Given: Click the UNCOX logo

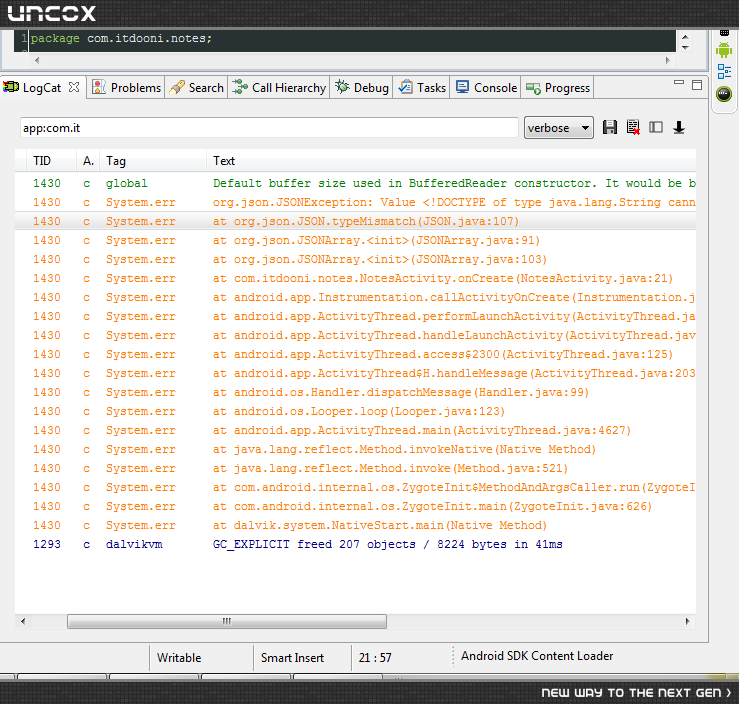Looking at the screenshot, I should coord(51,13).
